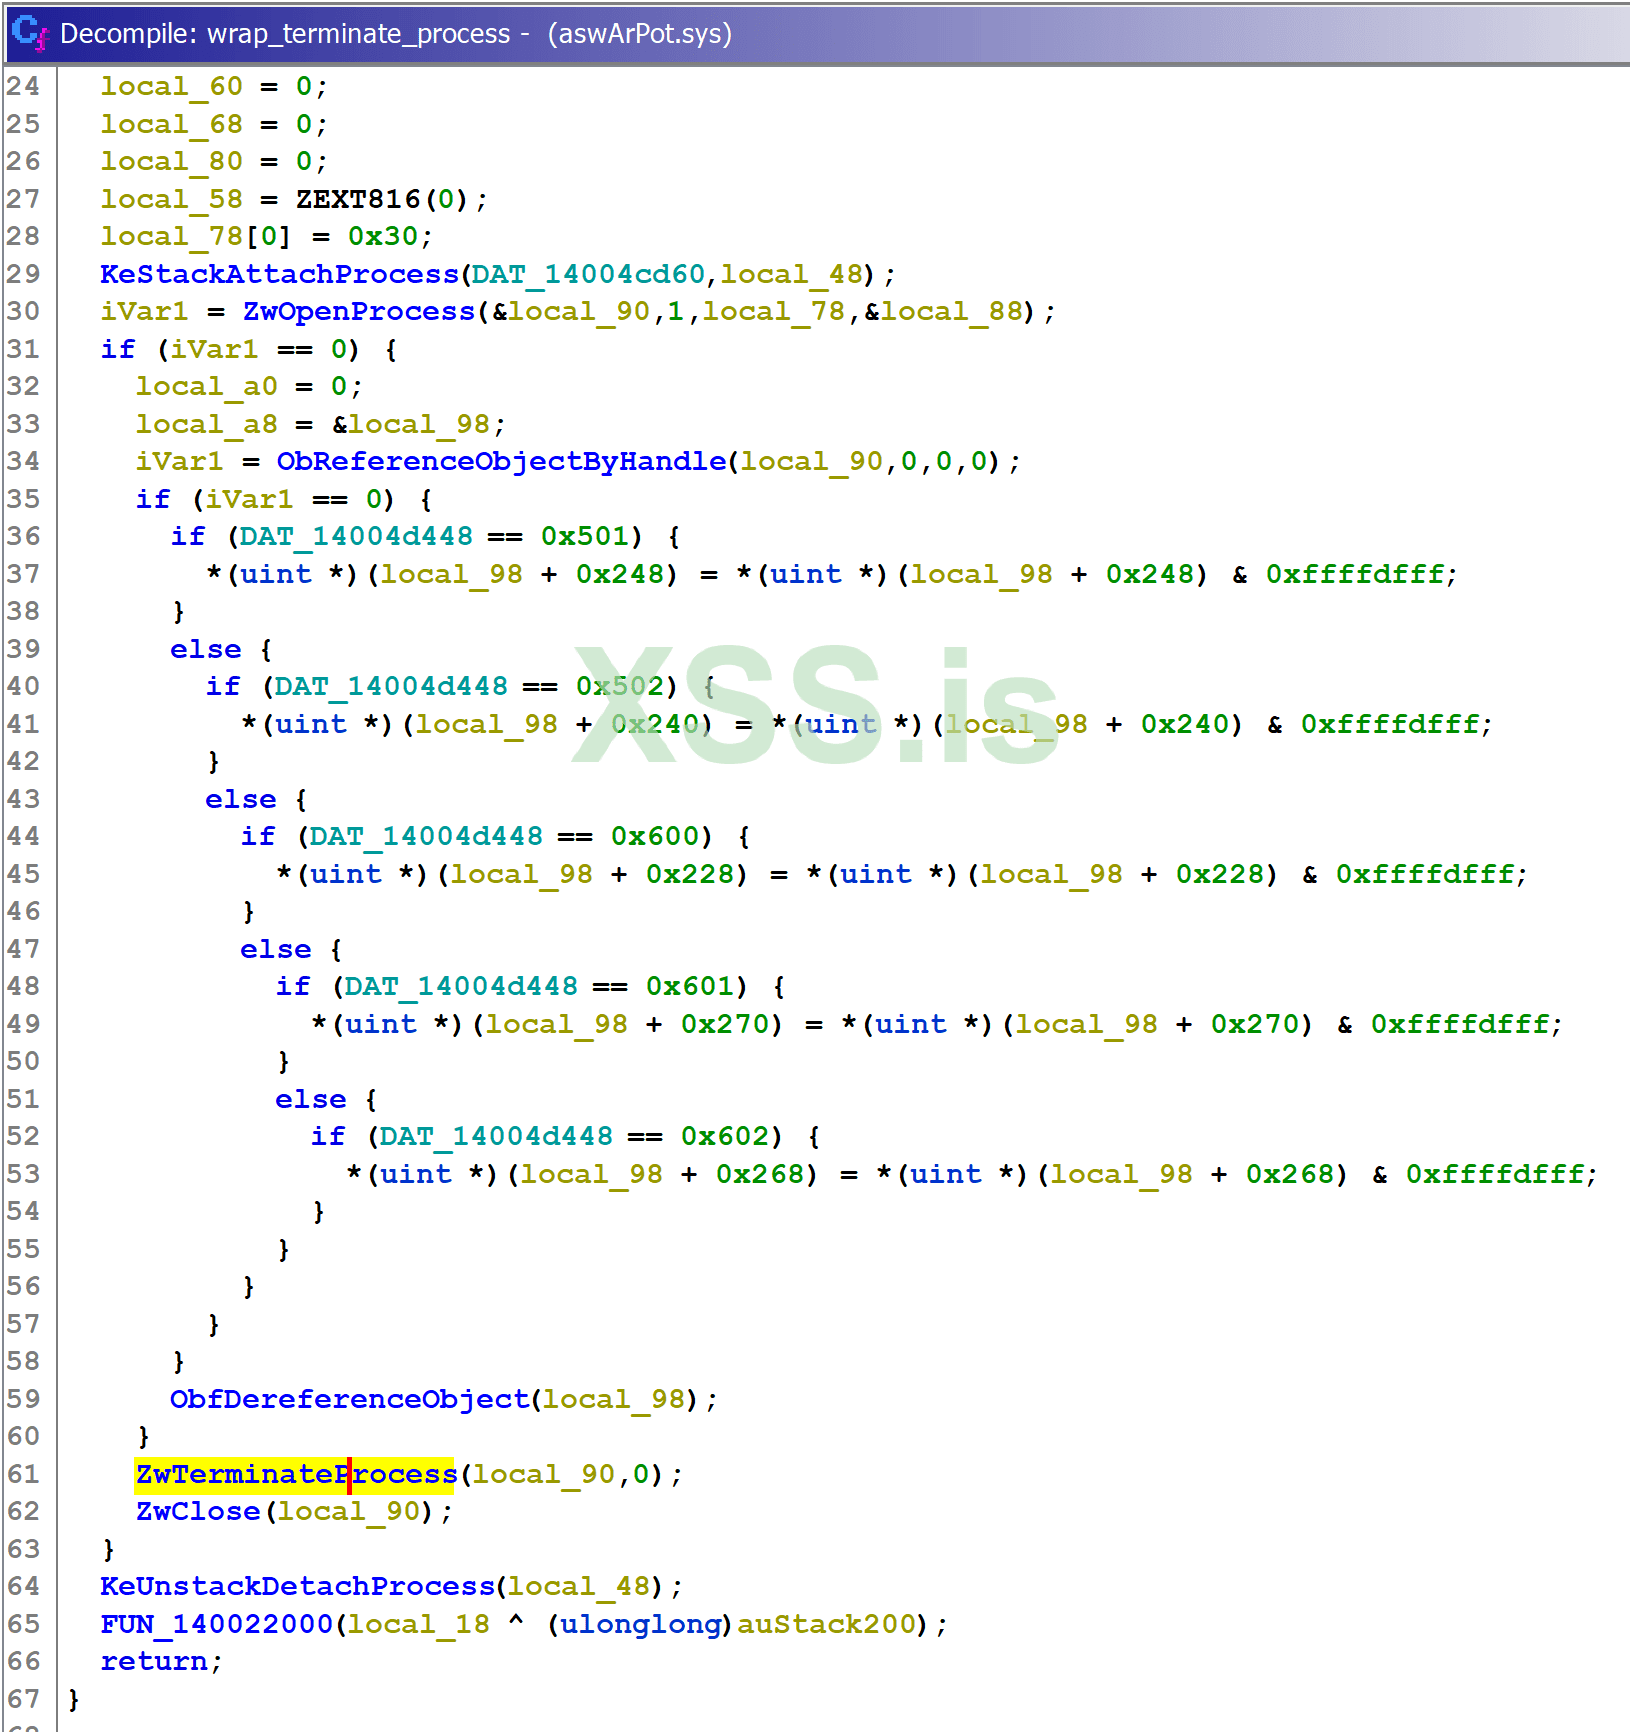Select the 0xffffdfff mask on line 53

coord(1495,1174)
